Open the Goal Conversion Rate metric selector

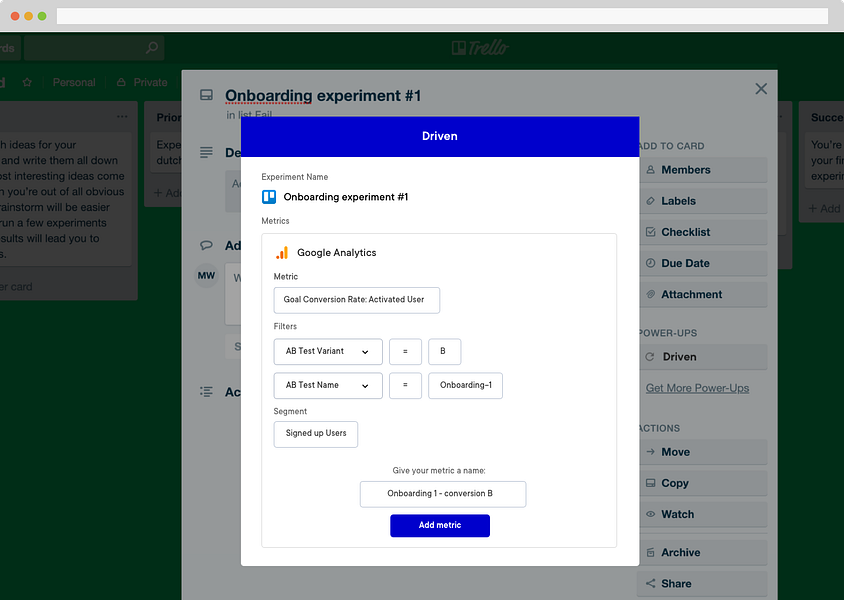coord(356,300)
